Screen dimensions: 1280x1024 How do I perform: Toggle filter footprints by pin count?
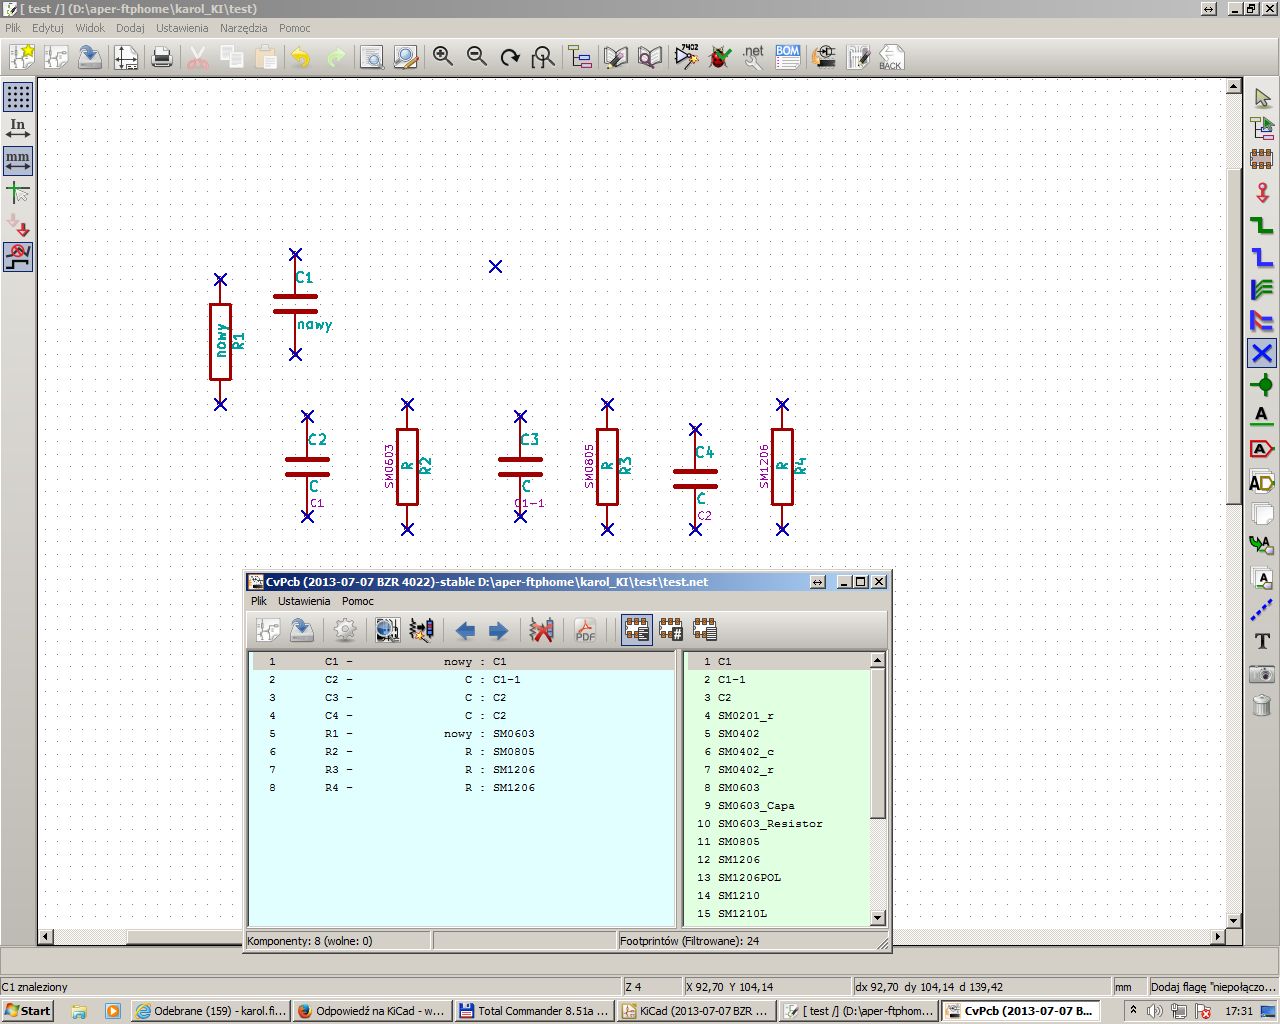(x=671, y=630)
